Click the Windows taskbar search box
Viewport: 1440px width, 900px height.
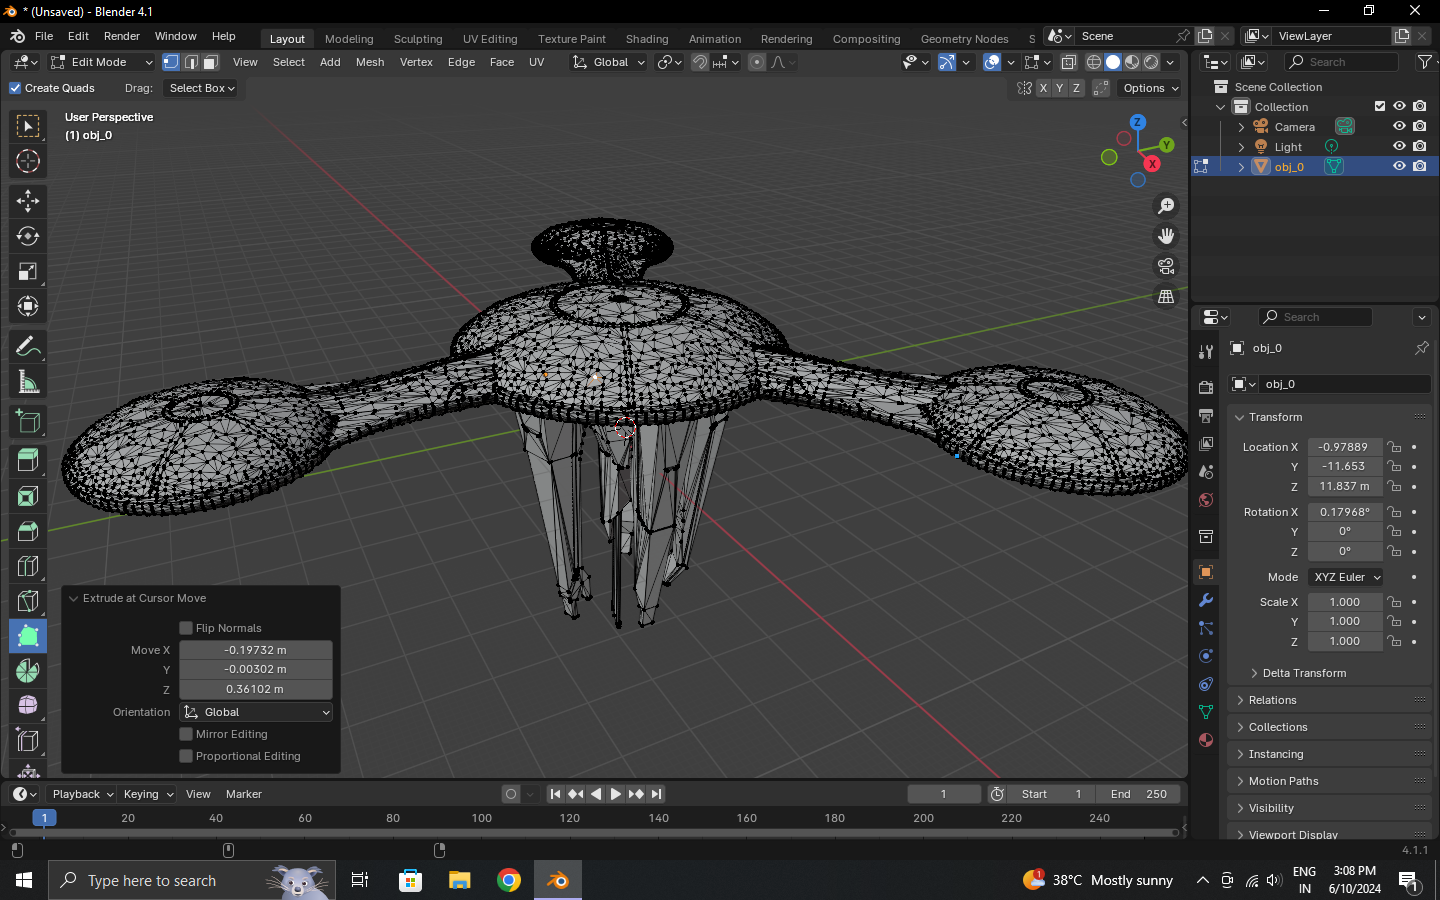192,880
